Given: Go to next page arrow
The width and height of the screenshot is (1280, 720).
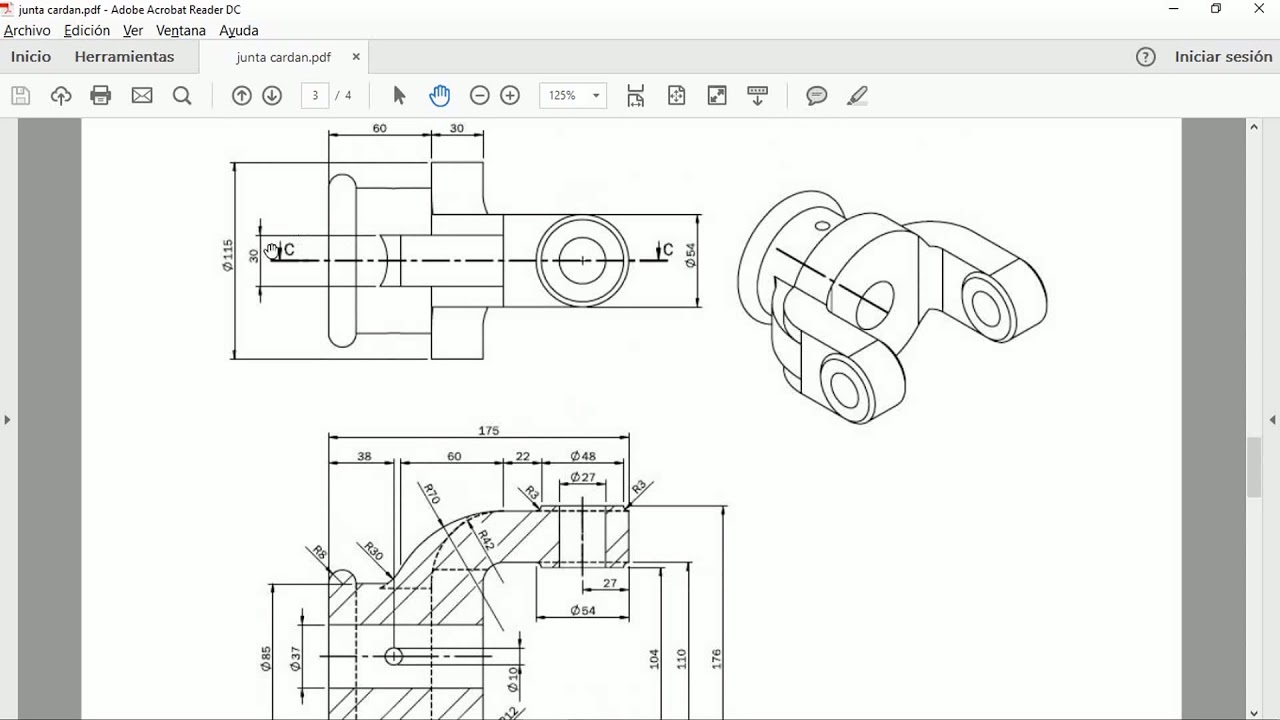Looking at the screenshot, I should (x=272, y=96).
